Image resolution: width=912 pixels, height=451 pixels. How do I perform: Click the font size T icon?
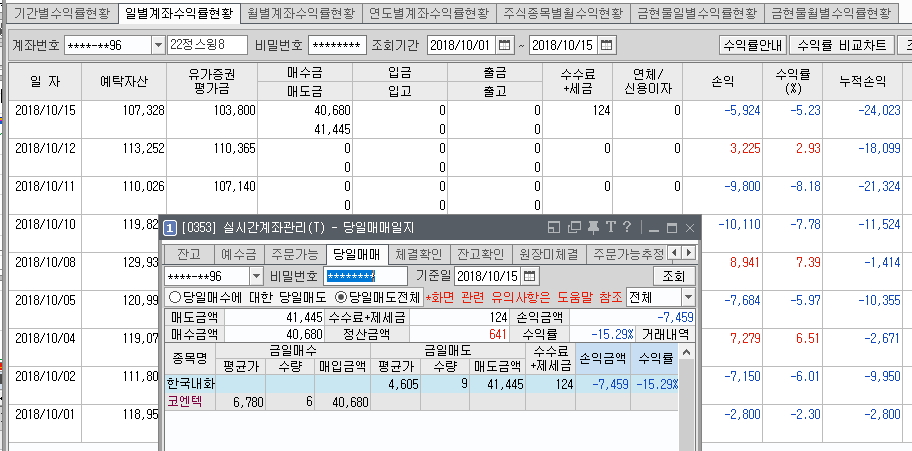610,227
